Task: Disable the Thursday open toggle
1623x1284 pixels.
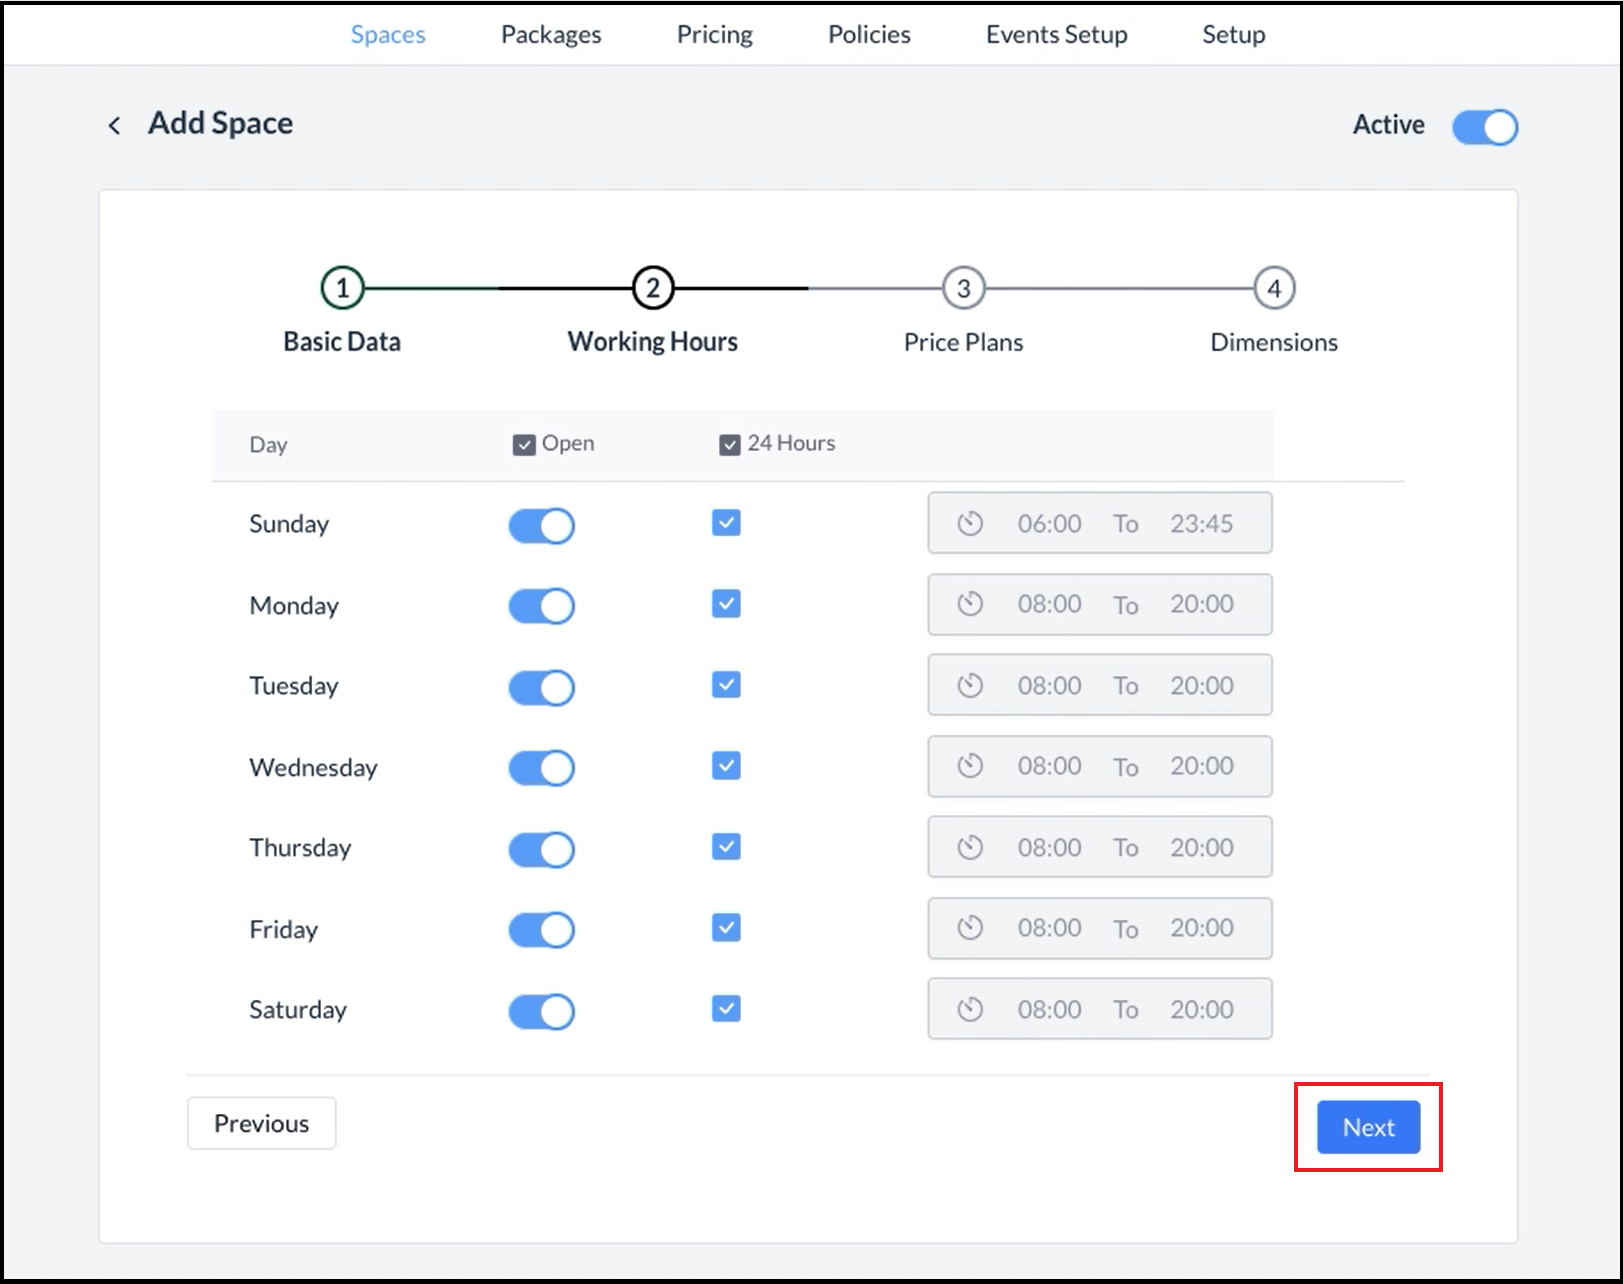Action: pyautogui.click(x=541, y=849)
